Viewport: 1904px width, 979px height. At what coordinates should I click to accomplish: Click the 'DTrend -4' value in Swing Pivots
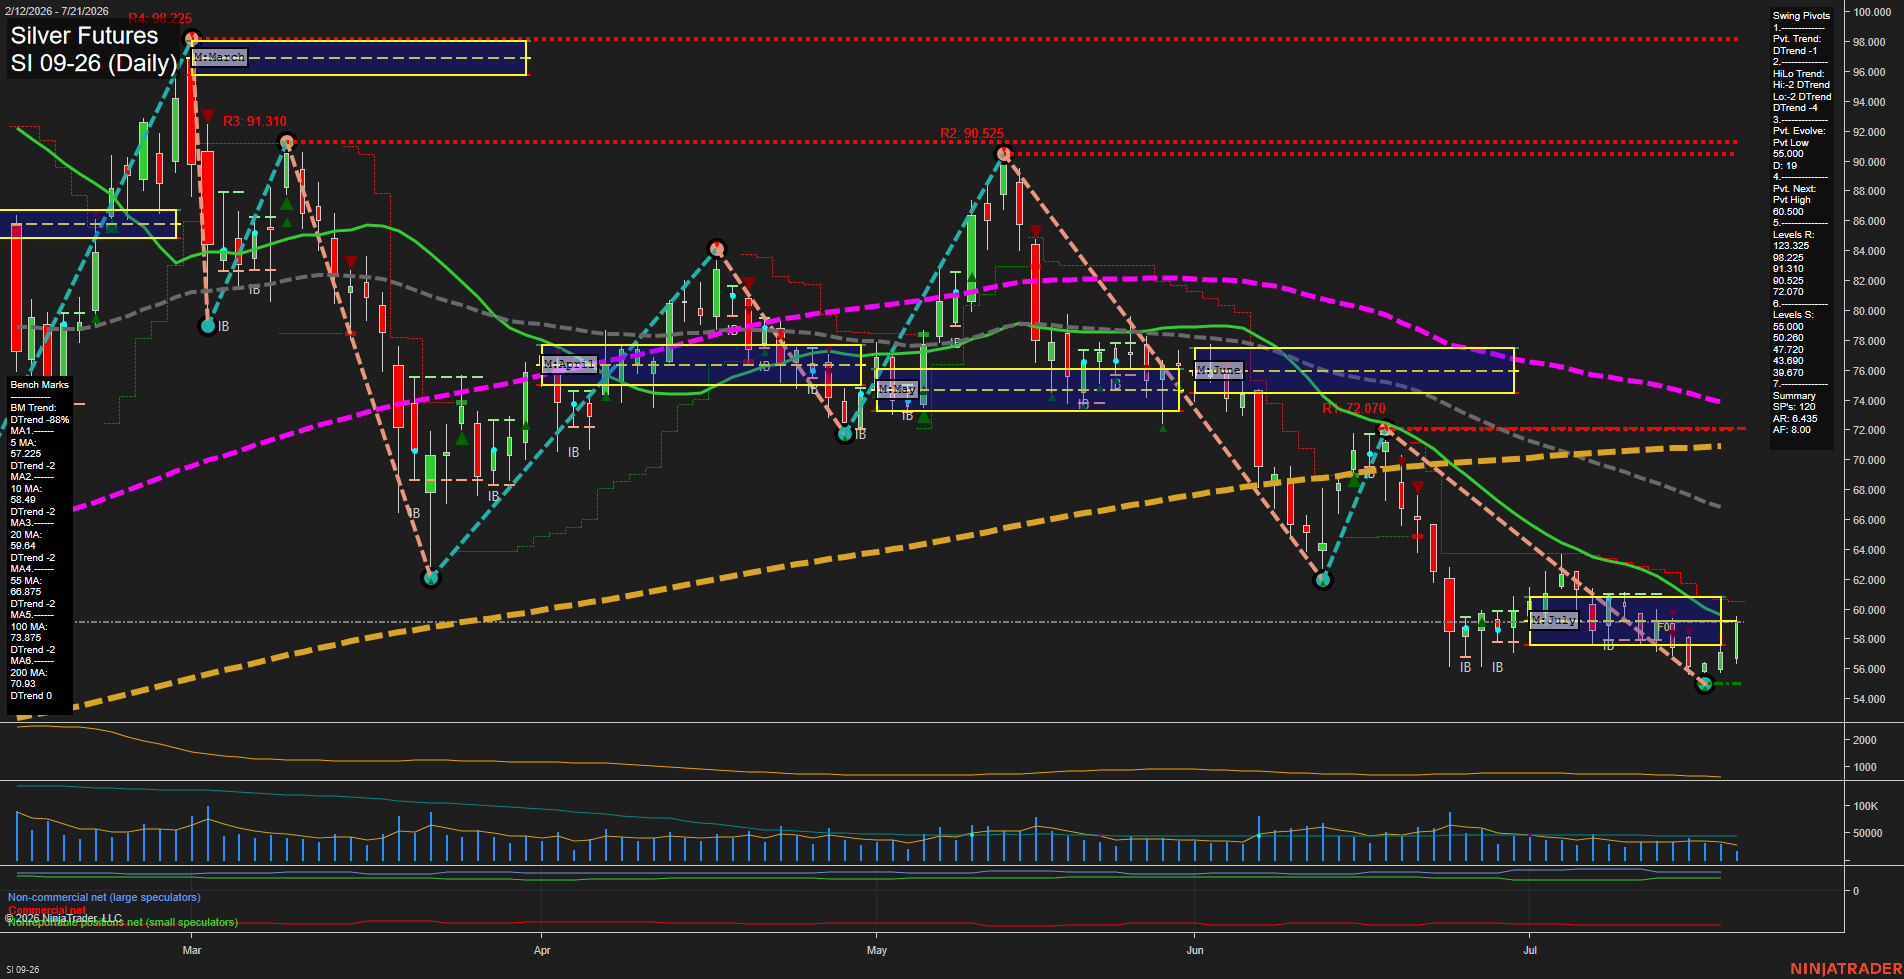(1795, 108)
